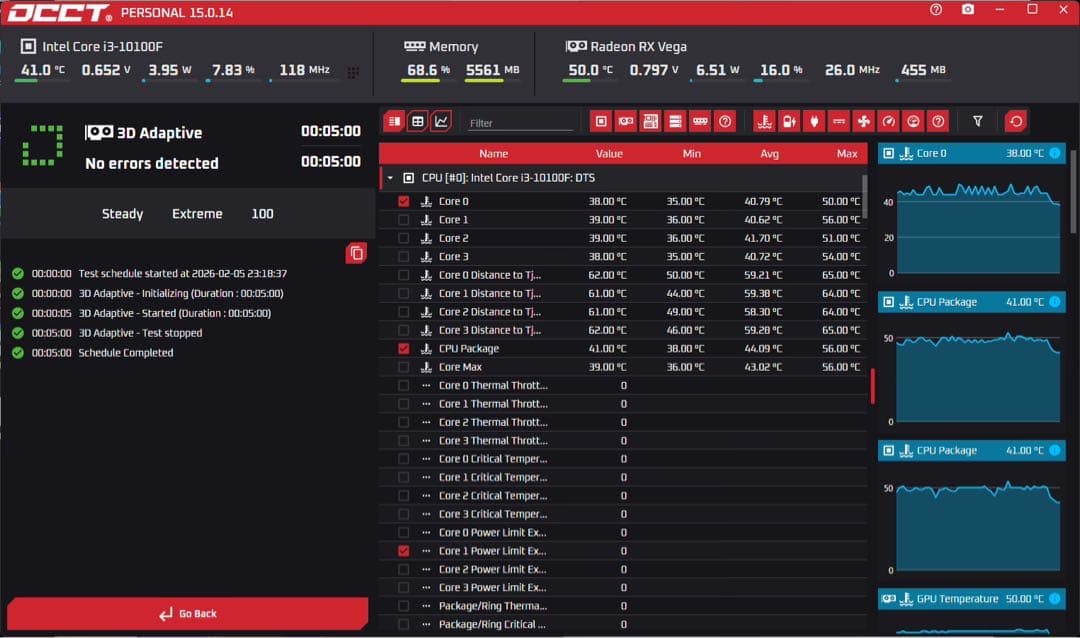Viewport: 1080px width, 638px height.
Task: Switch to the graph view icon
Action: [x=441, y=121]
